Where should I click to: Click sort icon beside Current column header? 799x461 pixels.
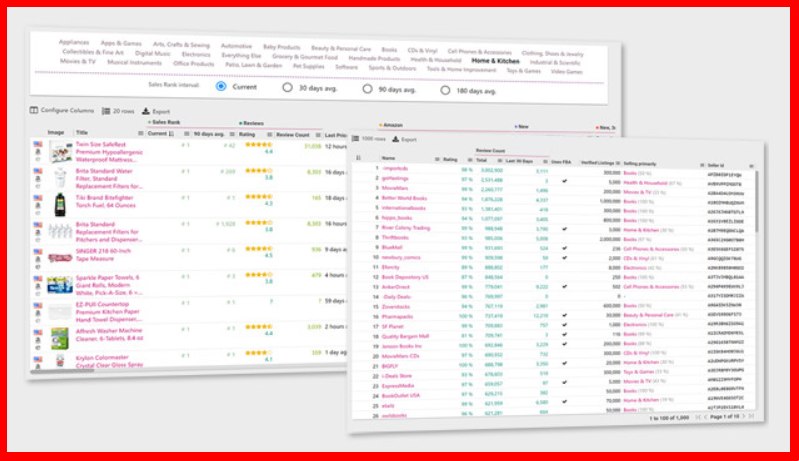click(171, 134)
